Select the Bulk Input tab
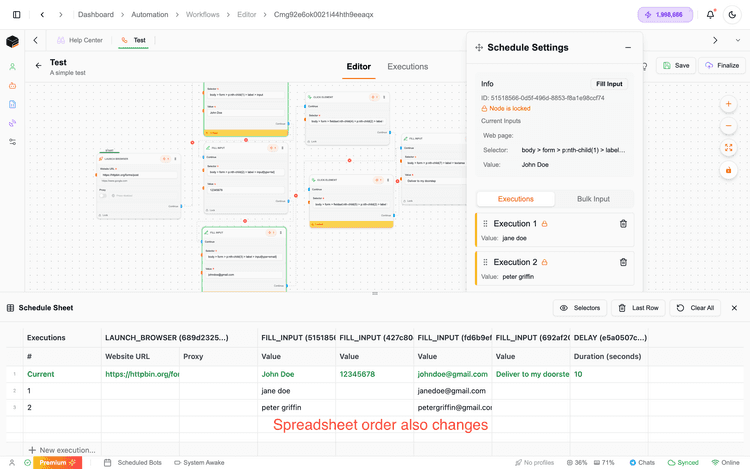Image resolution: width=750 pixels, height=469 pixels. [593, 199]
